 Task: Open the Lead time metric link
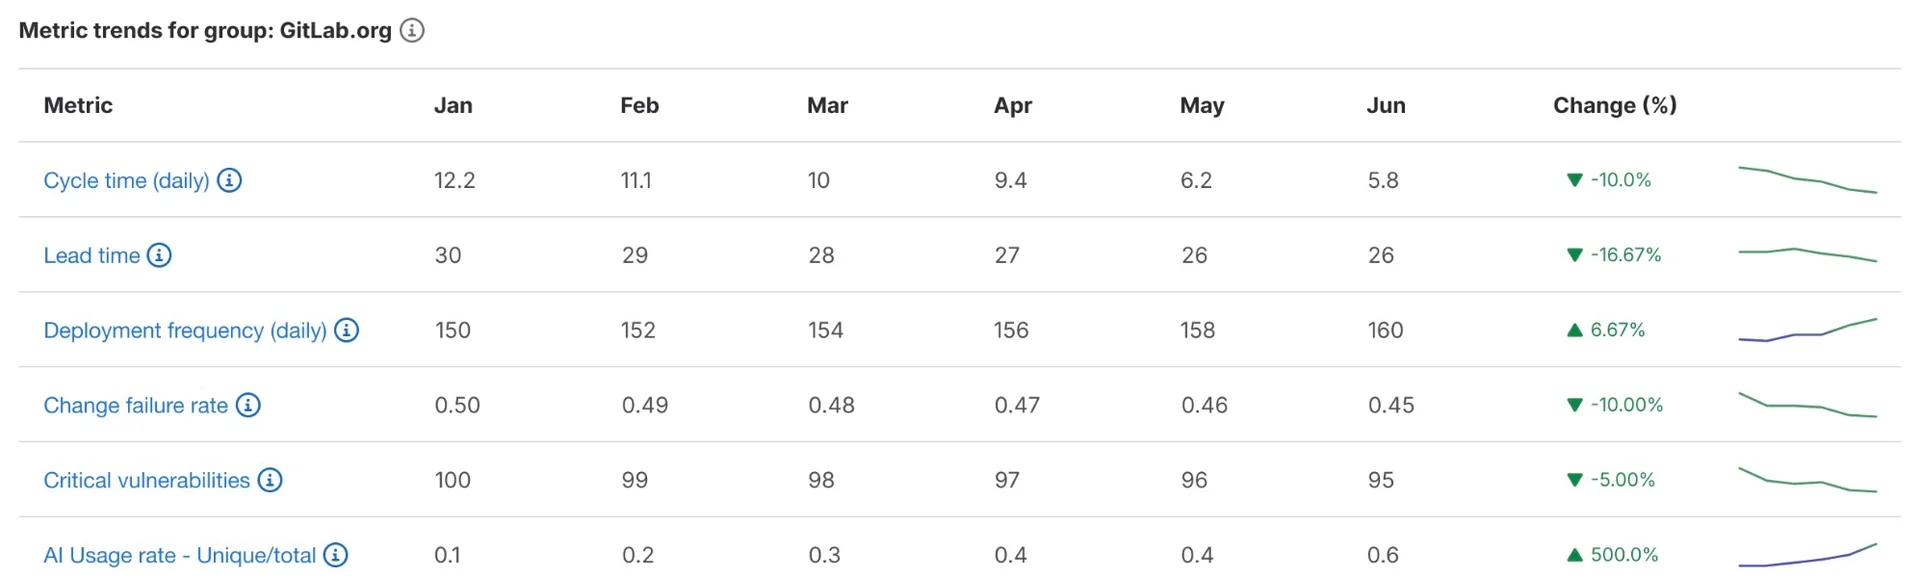pos(92,255)
